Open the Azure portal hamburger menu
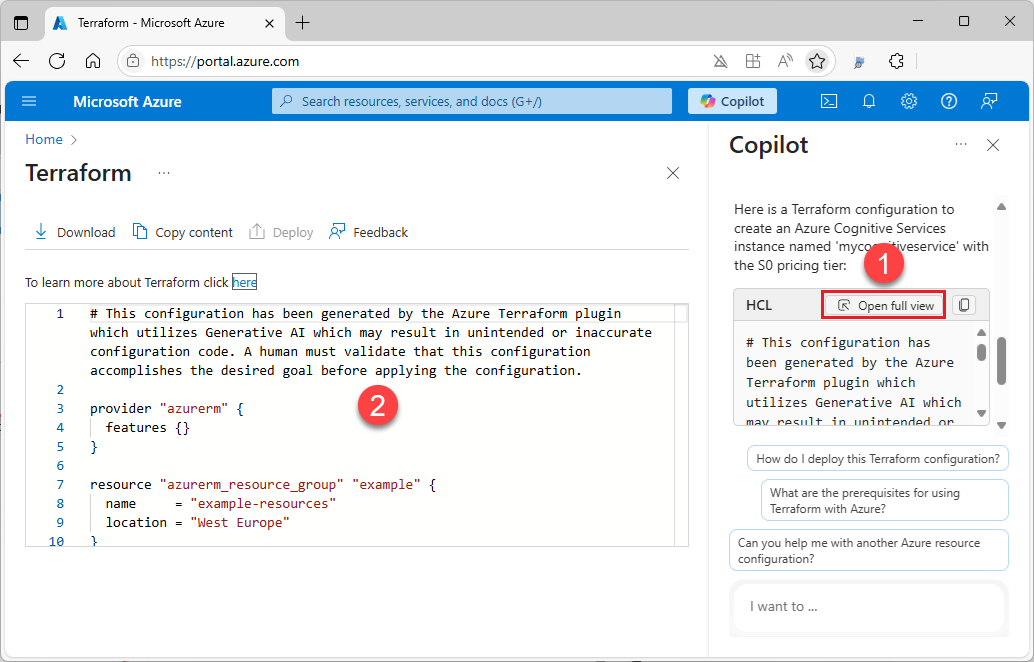 29,101
